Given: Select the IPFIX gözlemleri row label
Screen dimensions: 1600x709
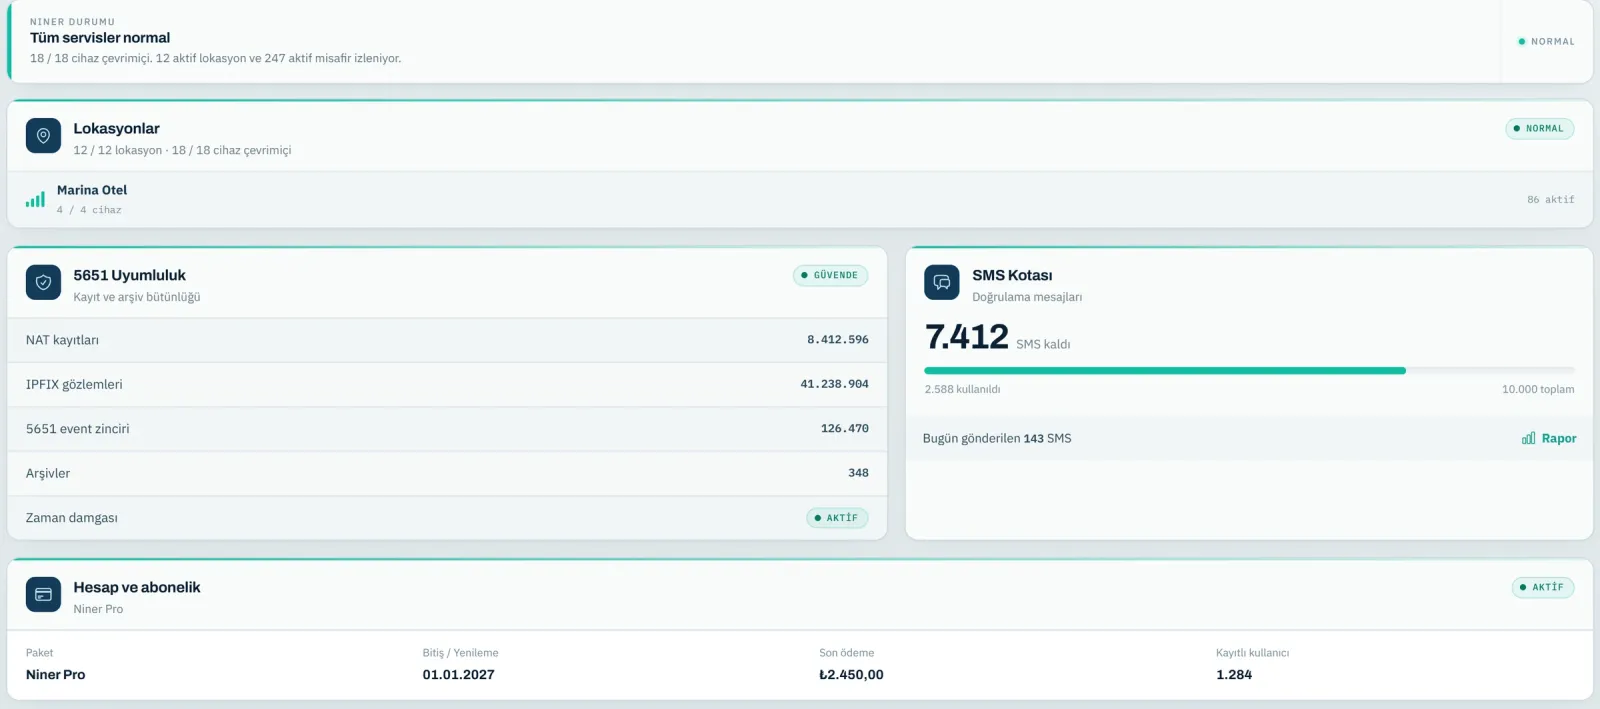Looking at the screenshot, I should (x=74, y=385).
